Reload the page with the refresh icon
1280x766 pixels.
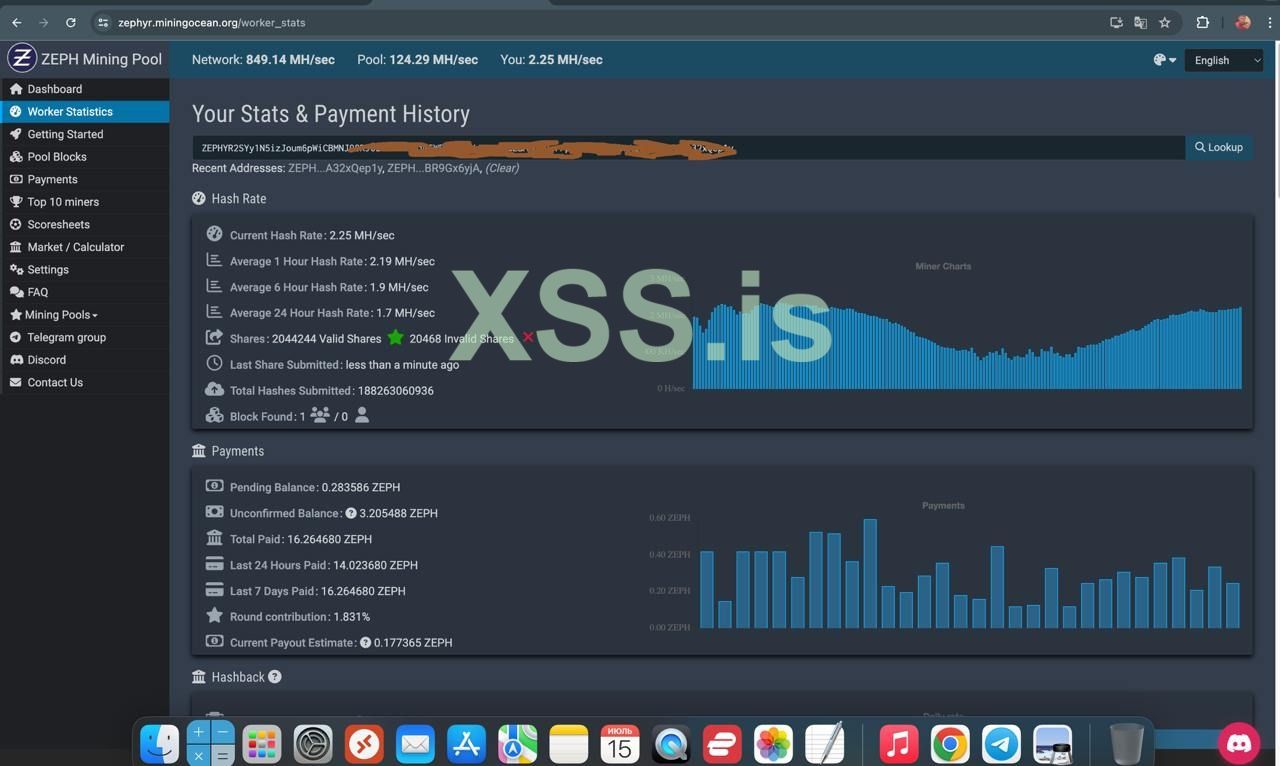70,22
